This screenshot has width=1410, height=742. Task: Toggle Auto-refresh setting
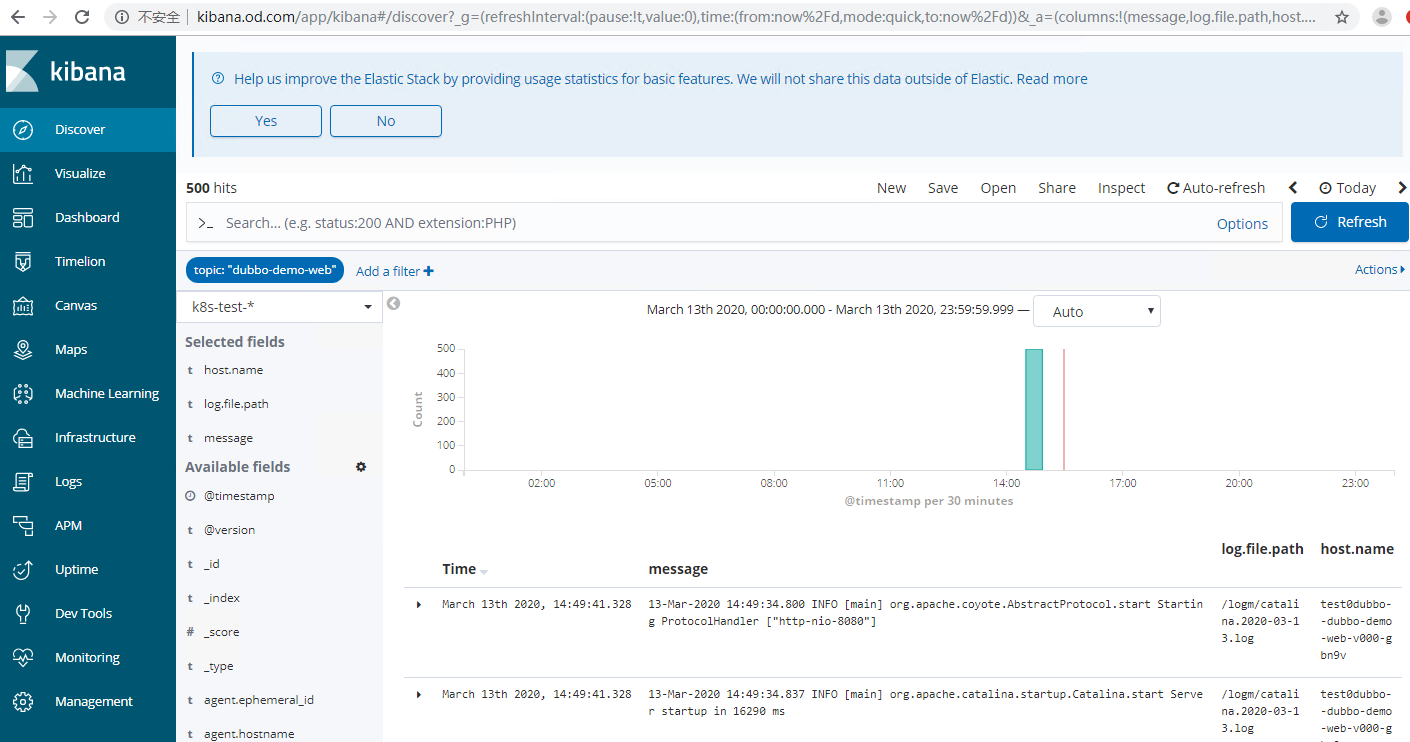pyautogui.click(x=1216, y=188)
